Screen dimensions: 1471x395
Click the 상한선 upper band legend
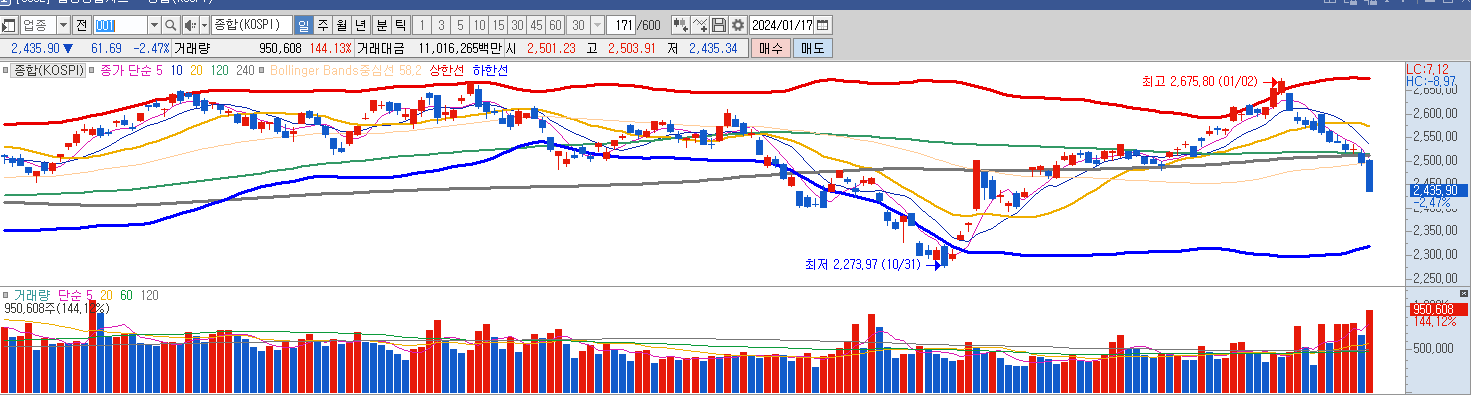(447, 70)
